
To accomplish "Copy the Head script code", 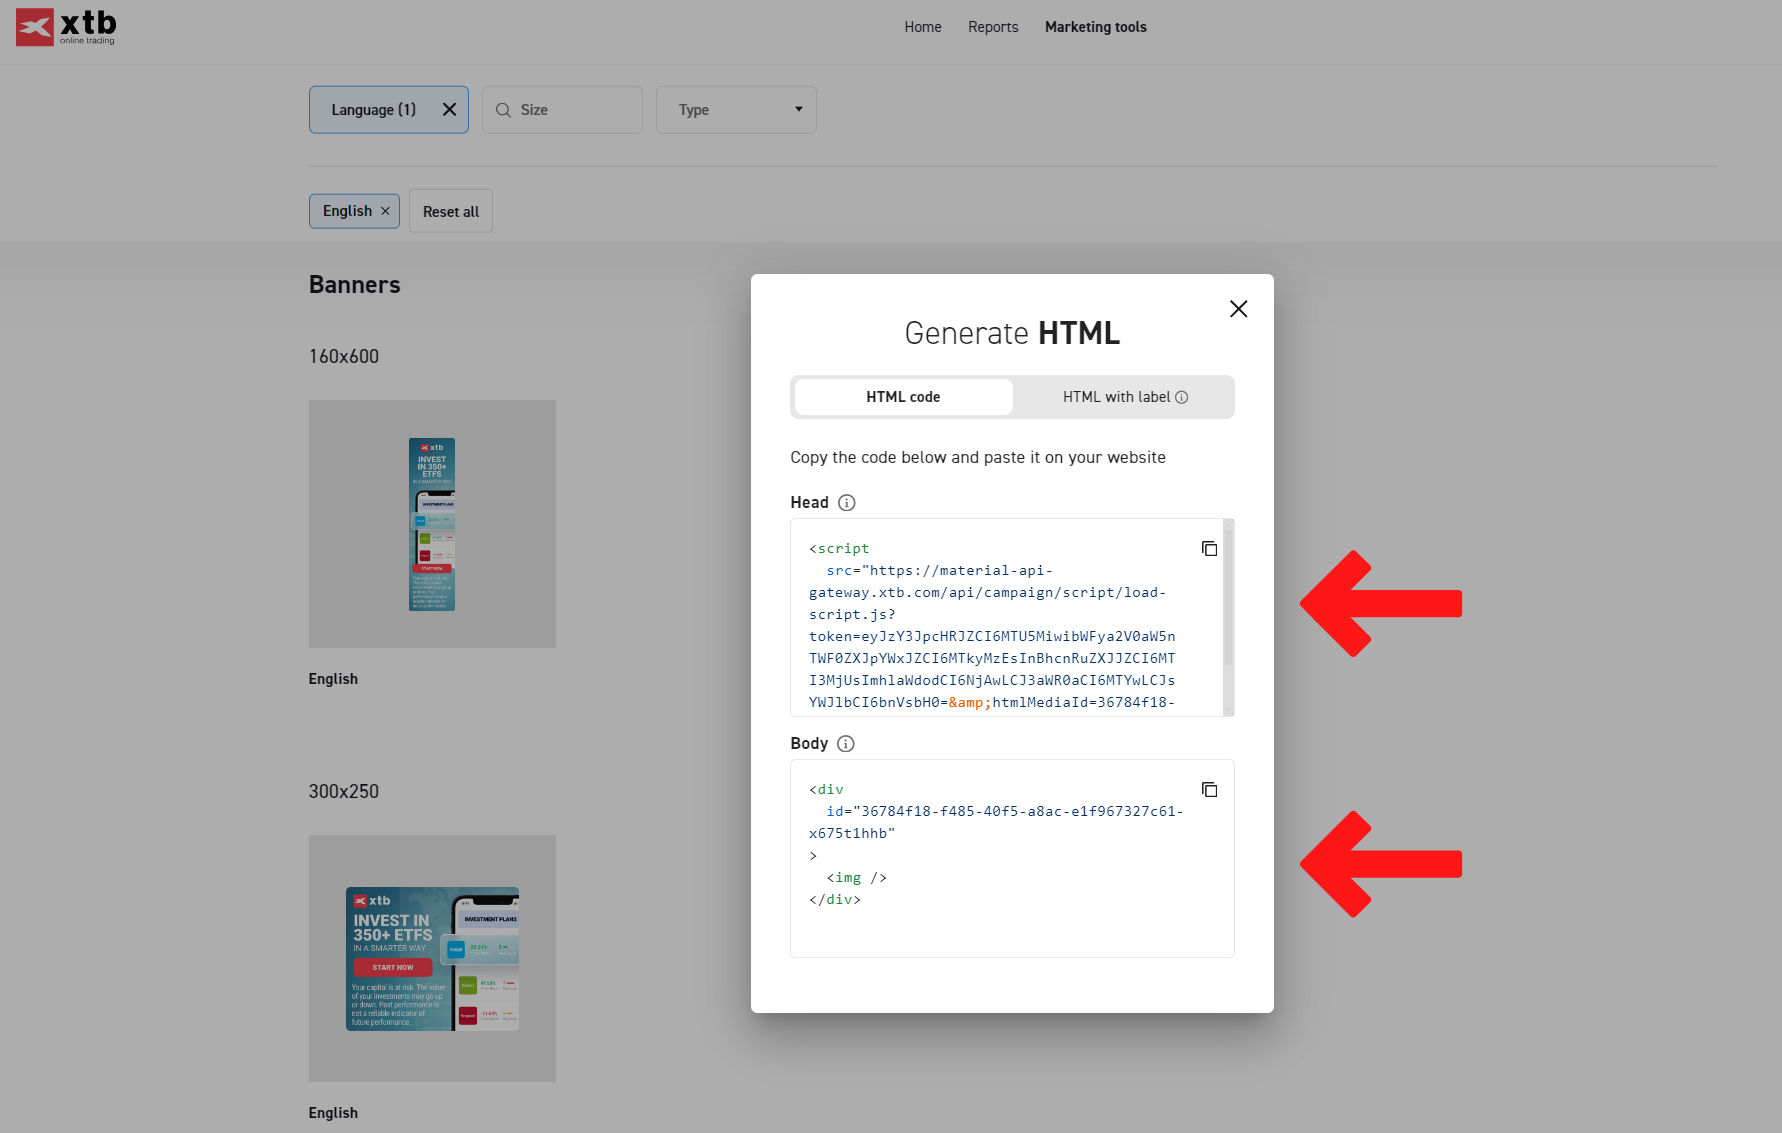I will pyautogui.click(x=1209, y=549).
